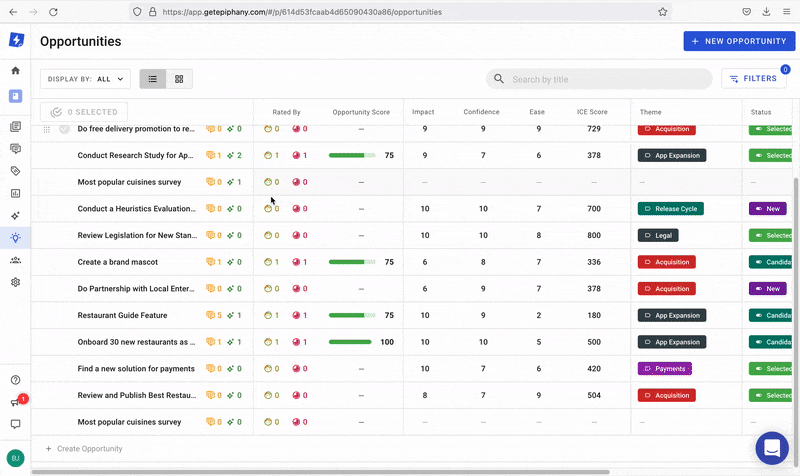Open the Opportunities lightbulb icon in sidebar
This screenshot has height=476, width=800.
15,238
